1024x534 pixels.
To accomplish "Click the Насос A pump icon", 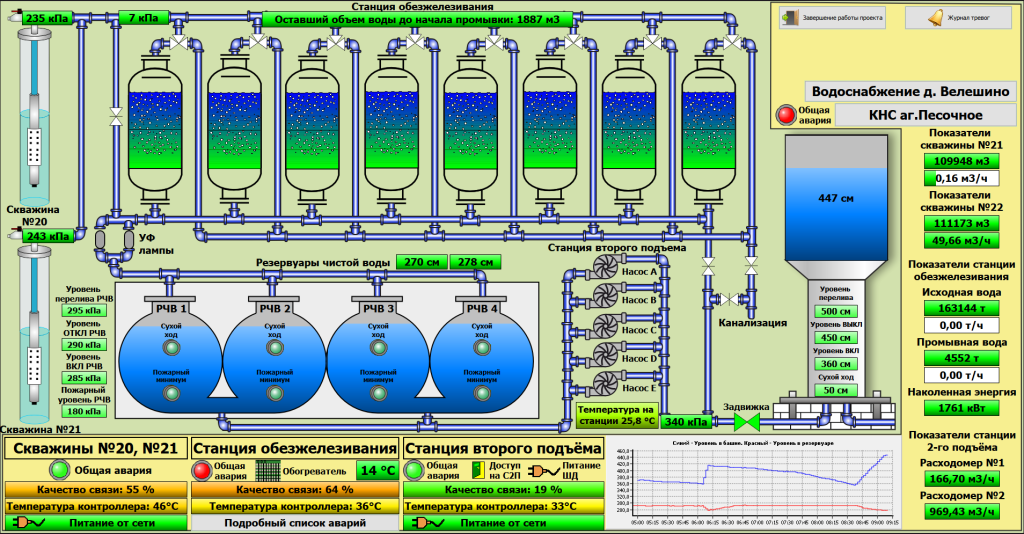I will point(605,268).
